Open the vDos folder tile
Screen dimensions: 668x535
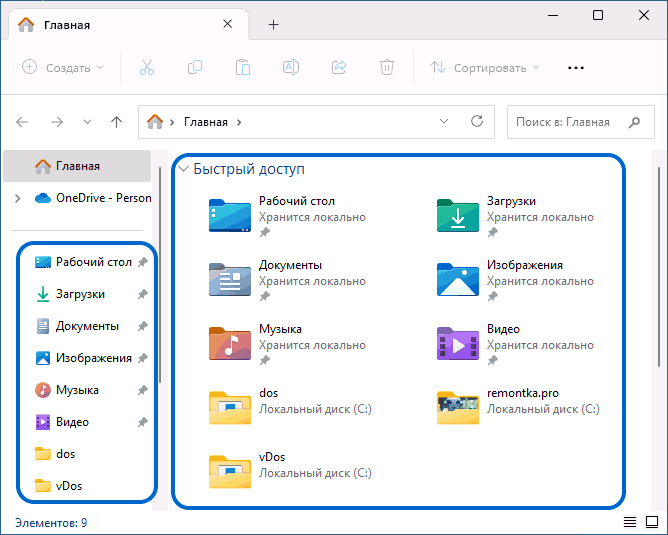(x=292, y=469)
